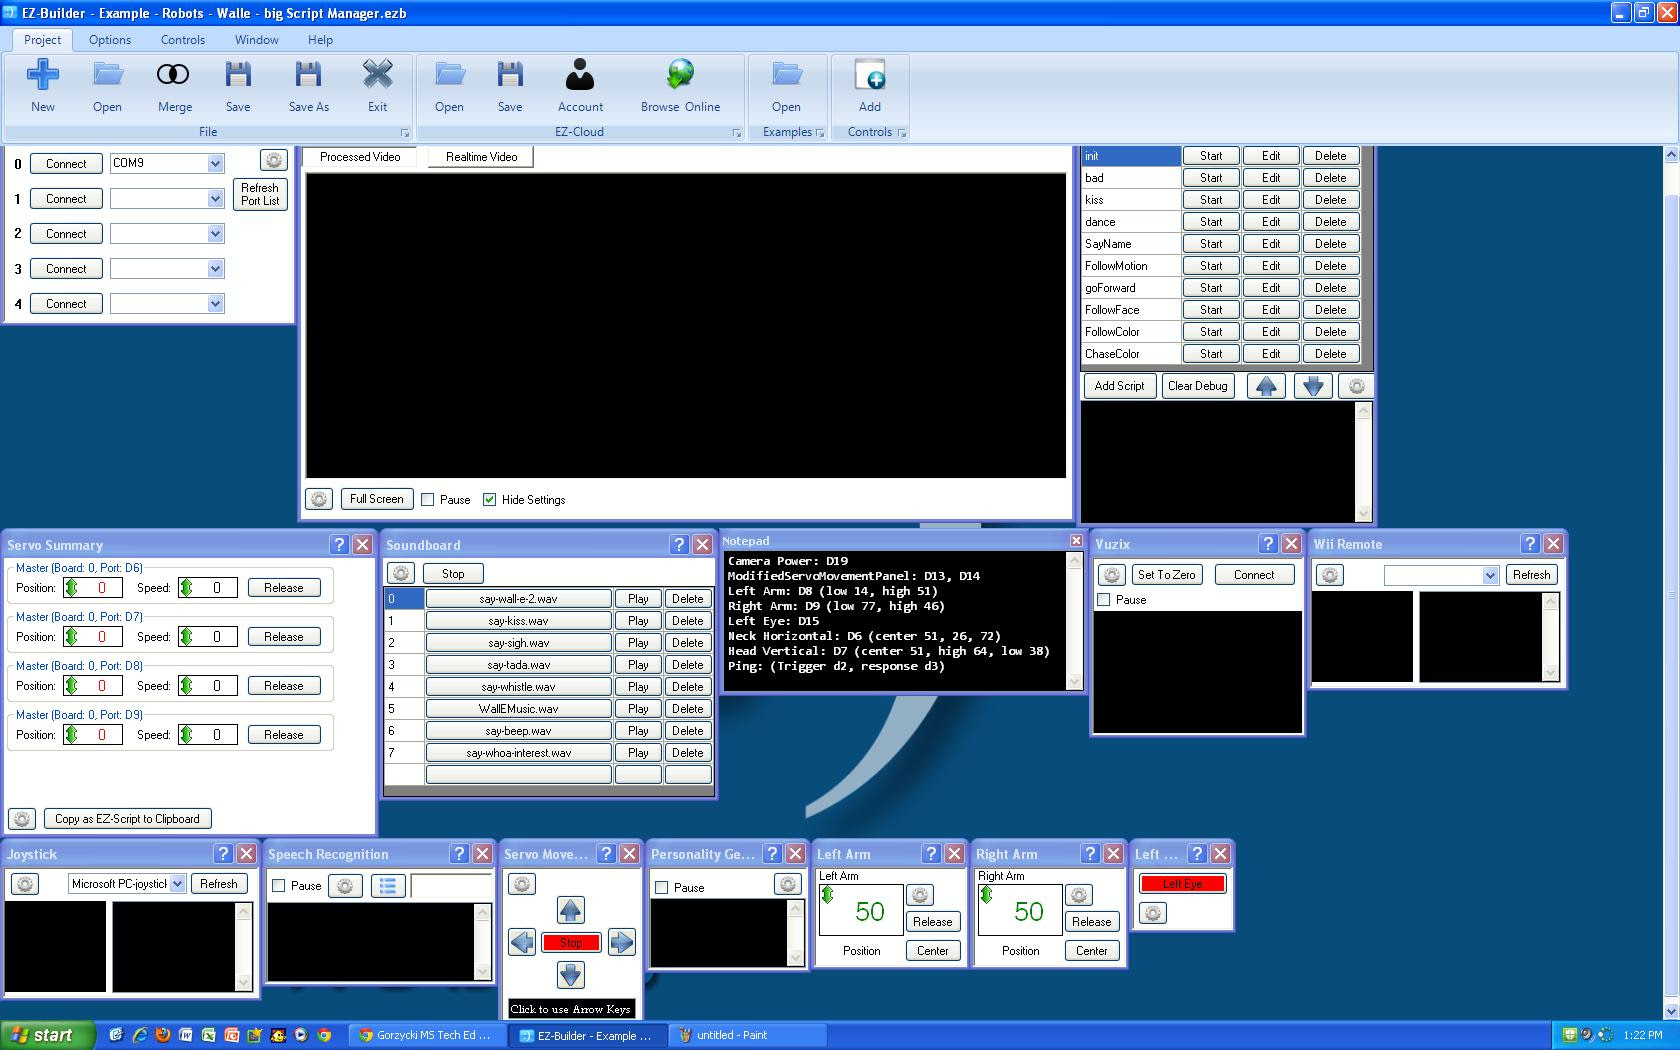Select the Processed Video tab
Viewport: 1680px width, 1050px height.
click(x=360, y=157)
